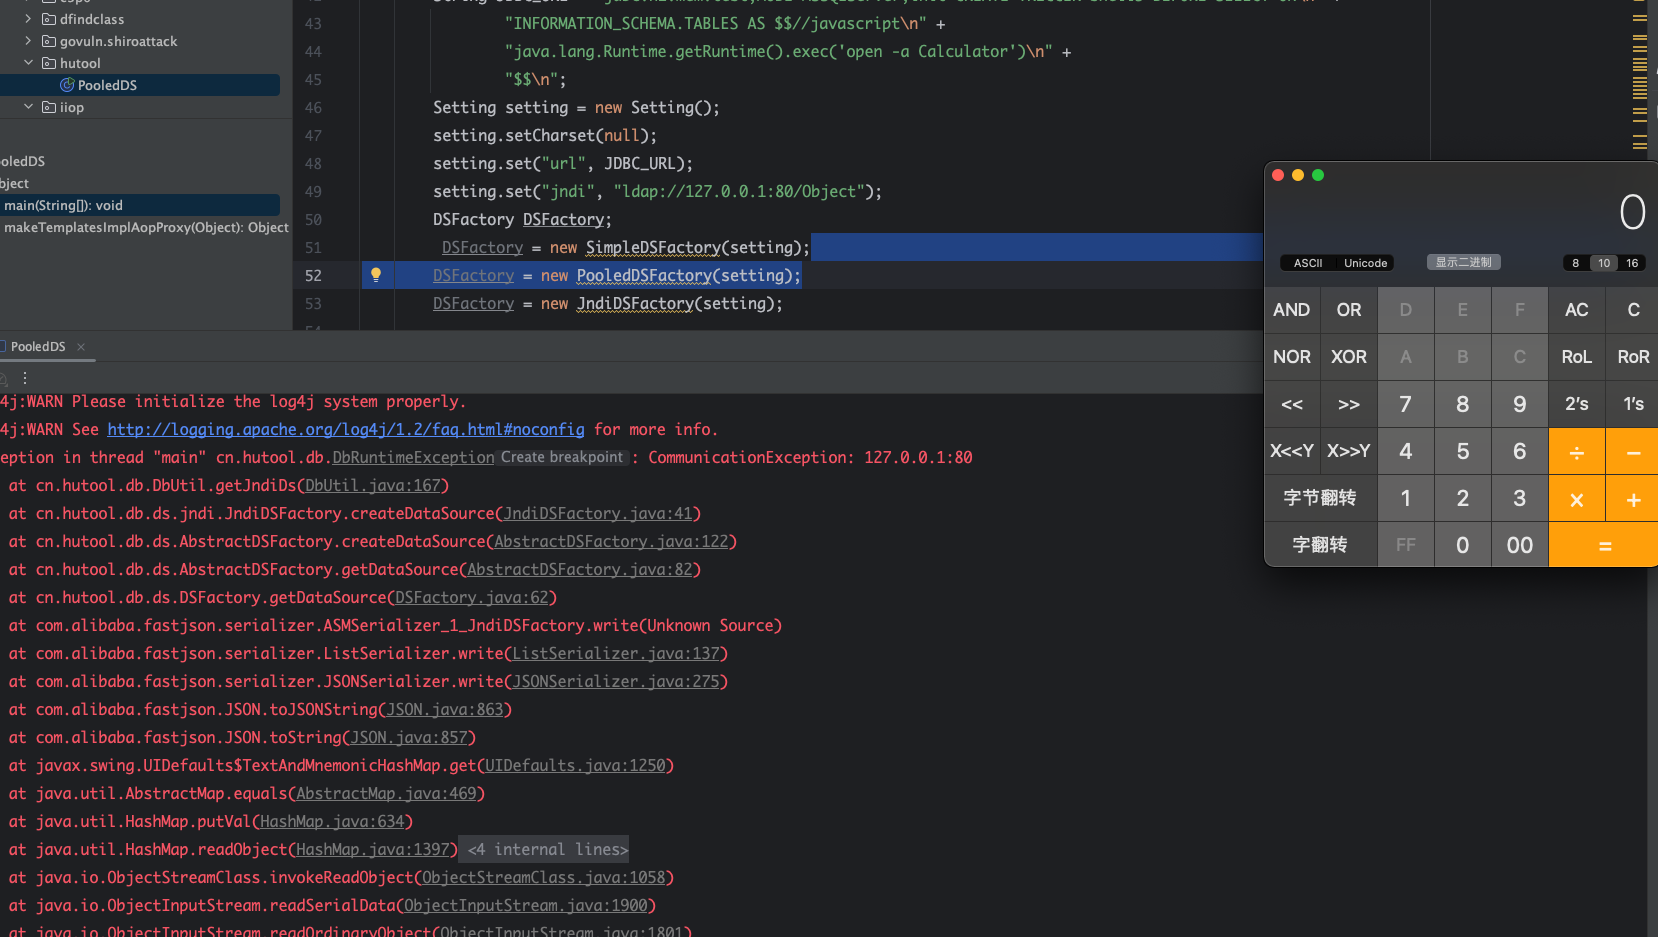Image resolution: width=1658 pixels, height=937 pixels.
Task: Click the JndiDSFactory constructor on line 53
Action: coord(635,303)
